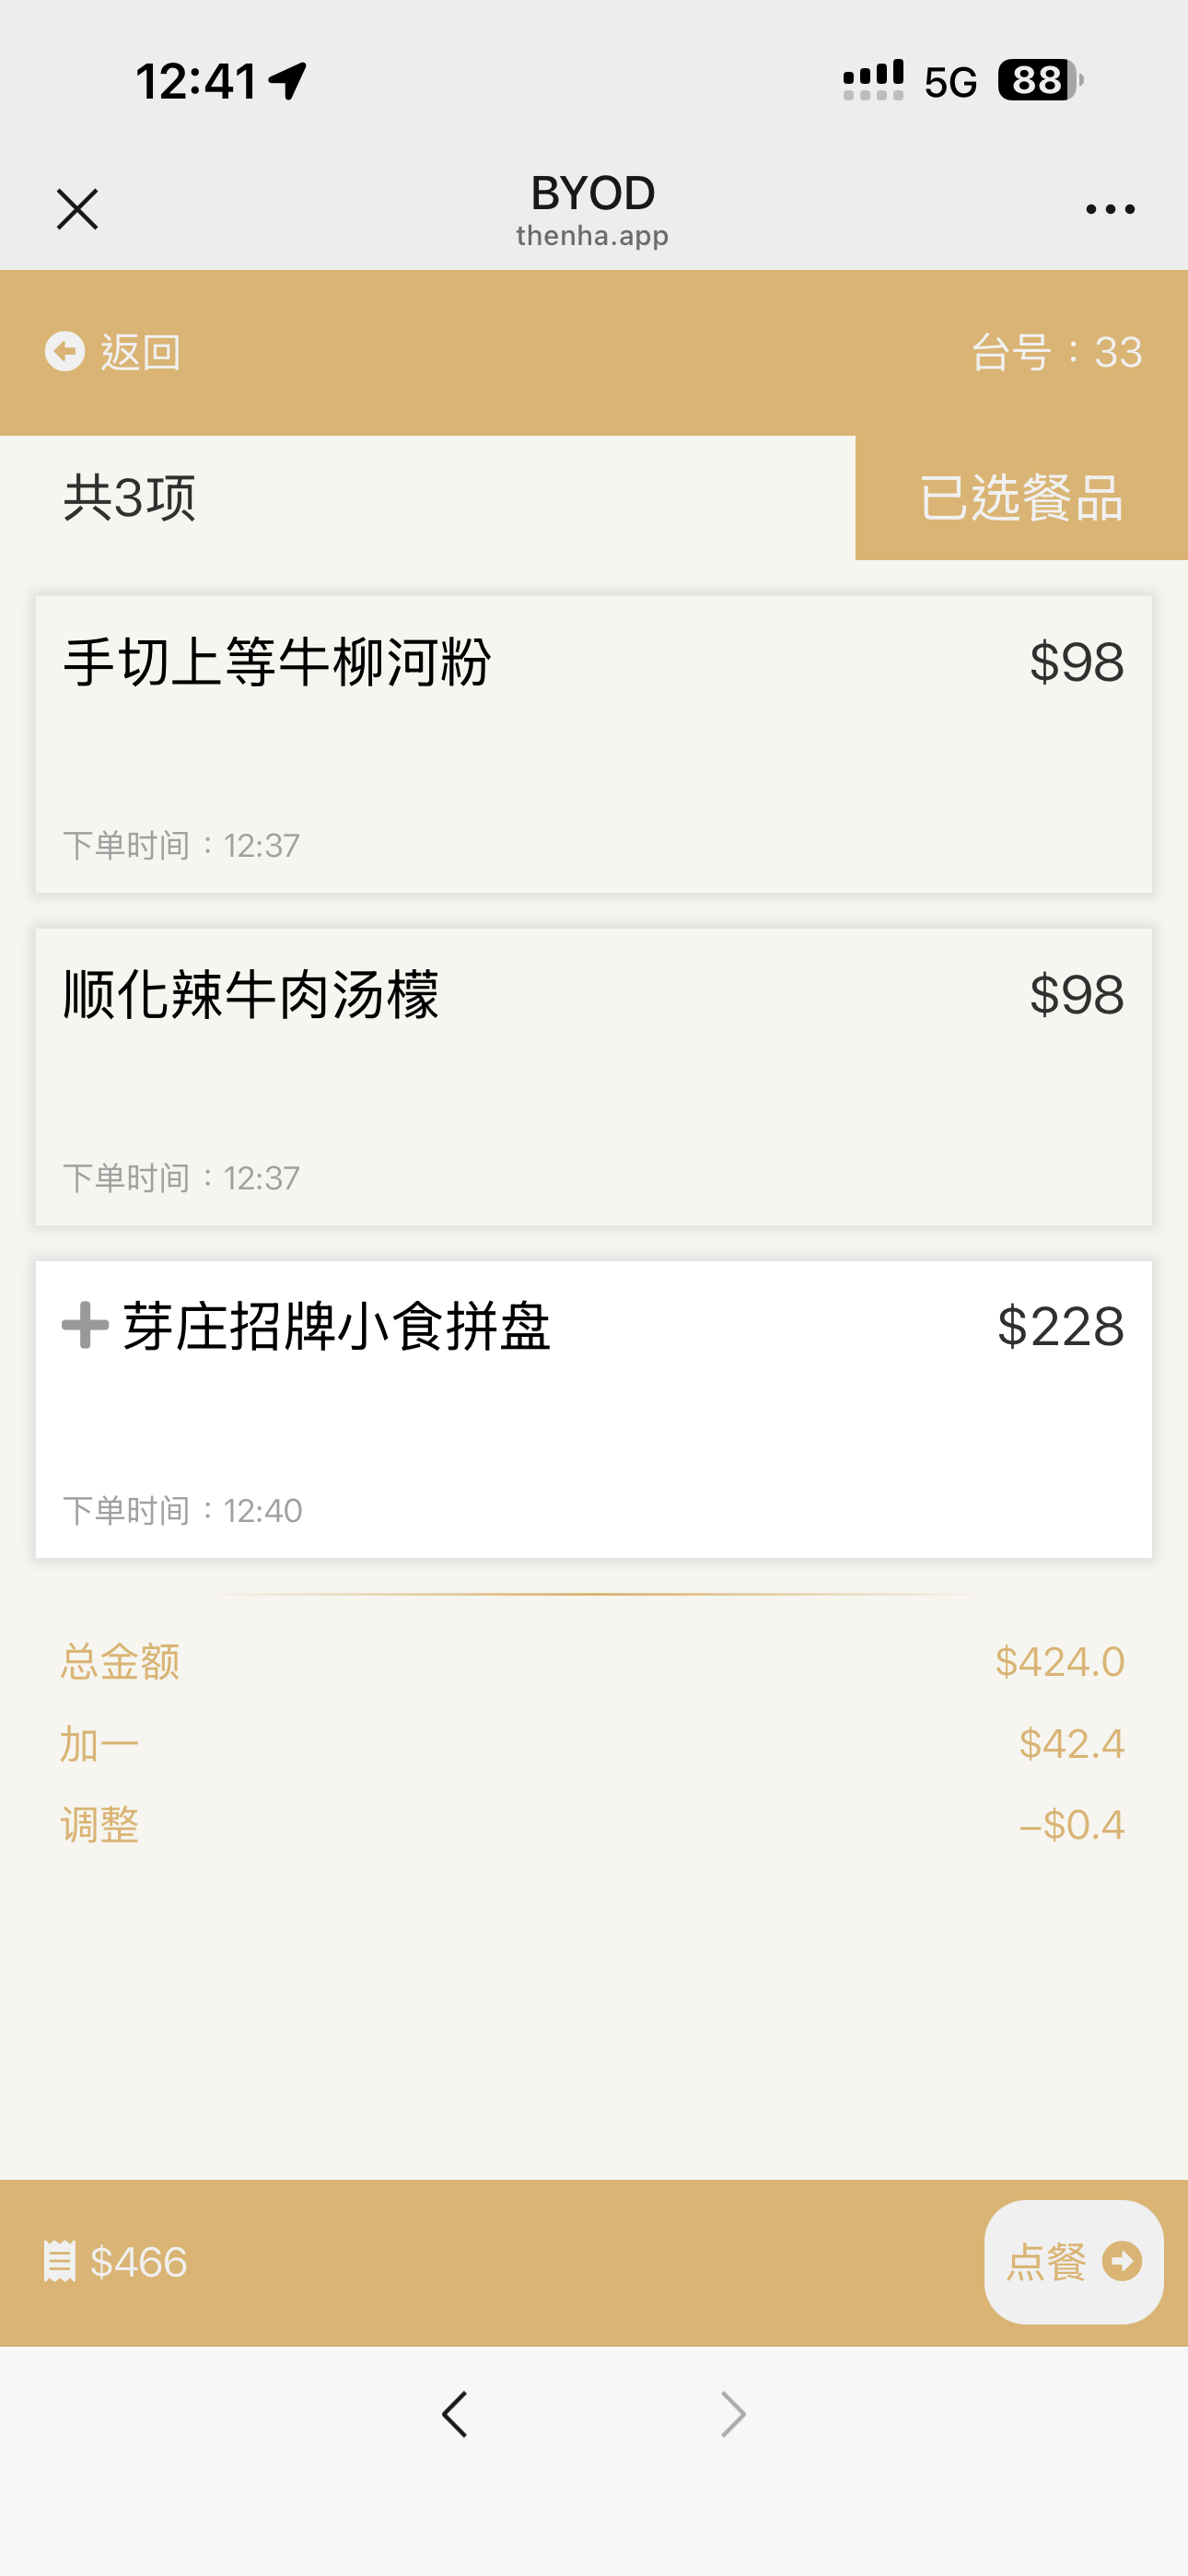
Task: Tap the battery indicator showing 88
Action: pyautogui.click(x=1039, y=80)
